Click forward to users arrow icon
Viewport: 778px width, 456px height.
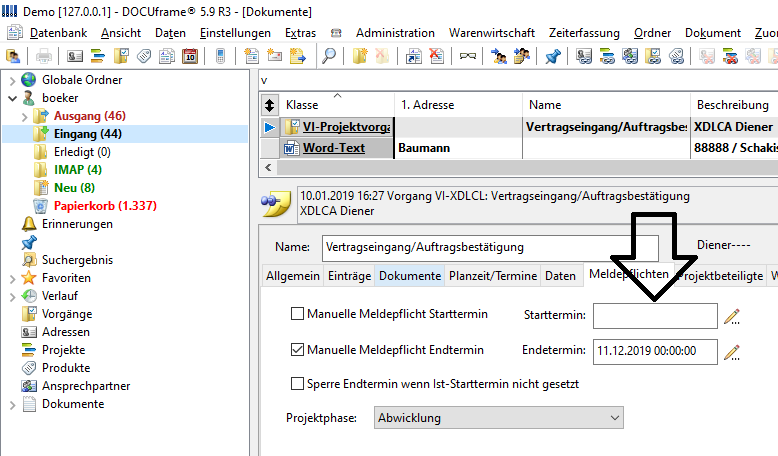(x=498, y=56)
